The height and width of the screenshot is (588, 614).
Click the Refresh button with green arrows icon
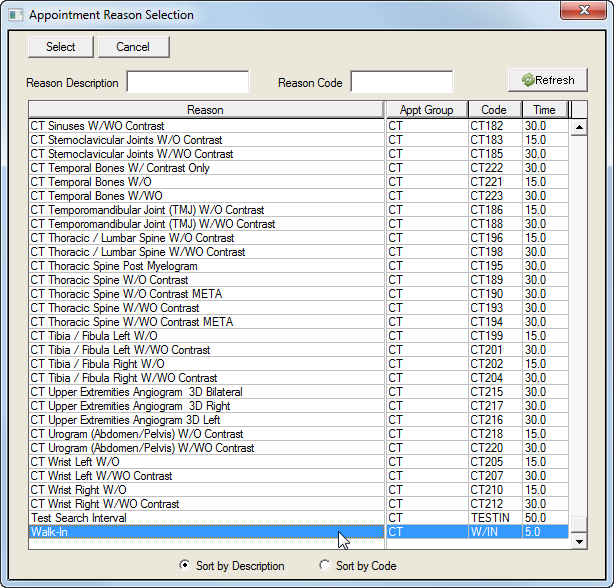(x=547, y=80)
